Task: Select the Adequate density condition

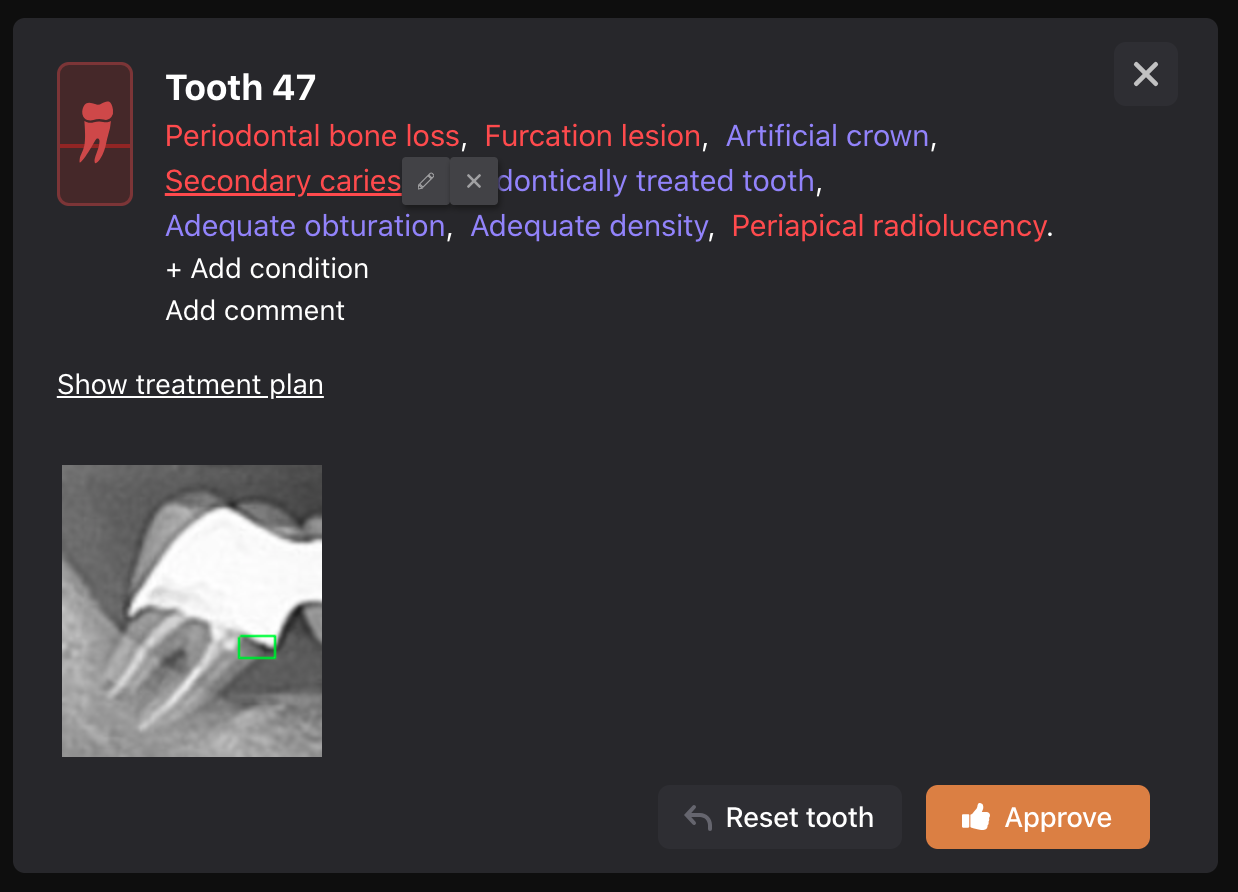Action: (589, 226)
